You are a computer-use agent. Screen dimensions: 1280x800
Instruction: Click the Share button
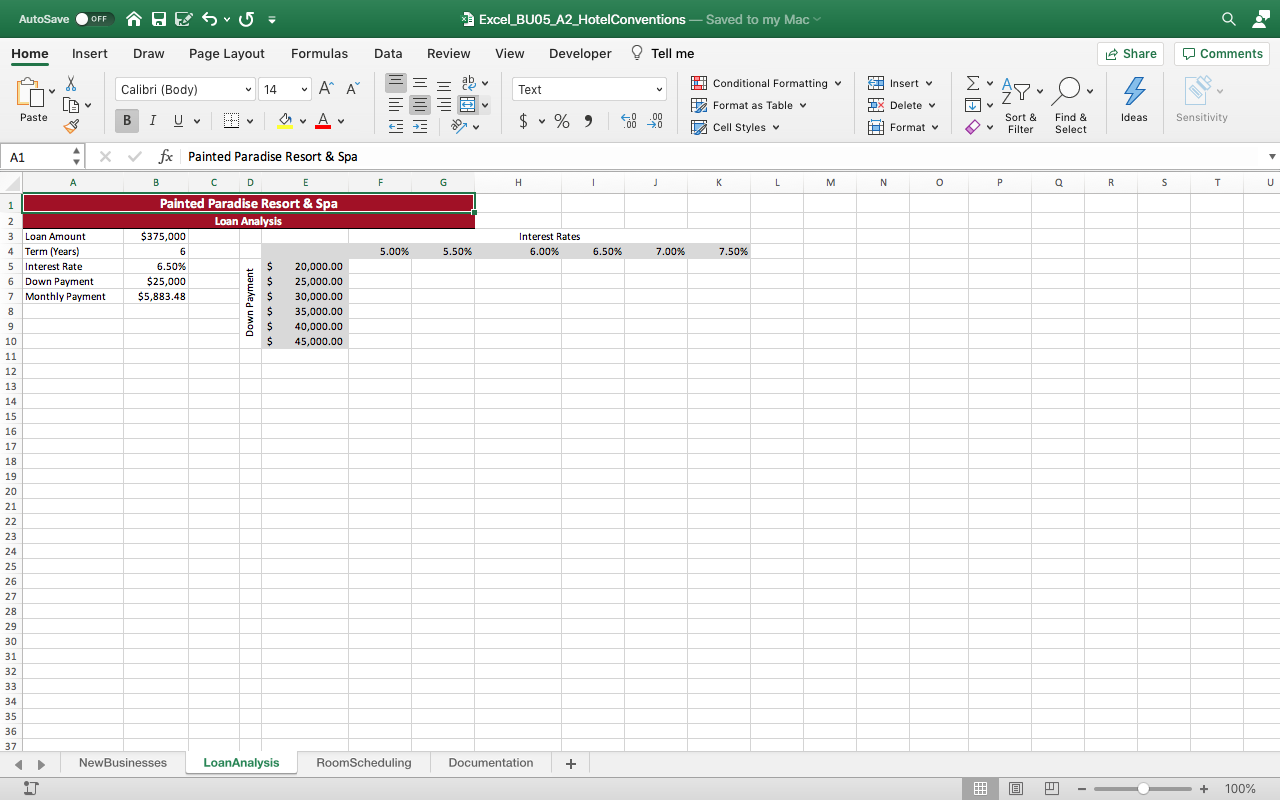click(x=1130, y=54)
